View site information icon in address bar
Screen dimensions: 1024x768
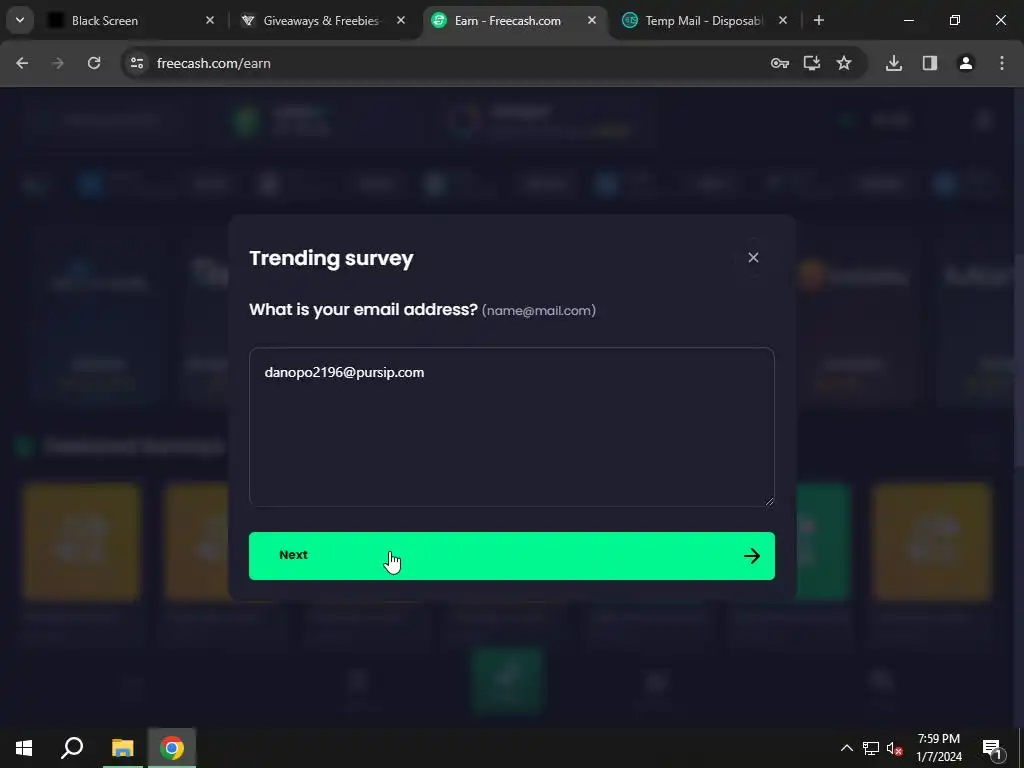[136, 63]
